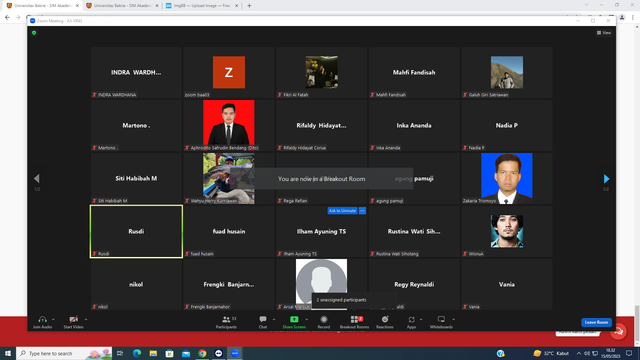
Task: Click Ask to Unmute on Ilham Ayuning TS
Action: [x=342, y=211]
